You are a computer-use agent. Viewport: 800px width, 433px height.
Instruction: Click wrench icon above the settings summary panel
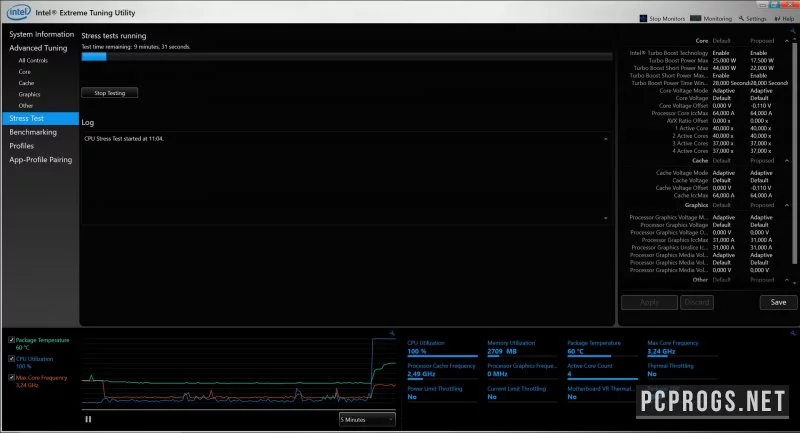point(792,31)
